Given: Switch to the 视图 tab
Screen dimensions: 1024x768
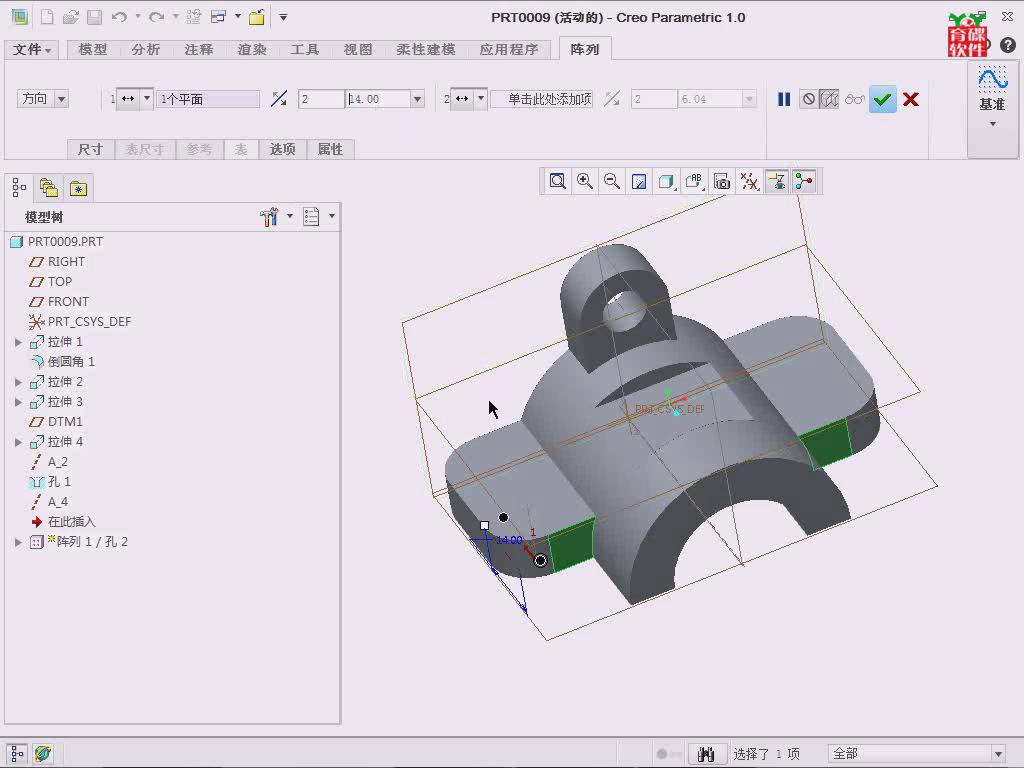Looking at the screenshot, I should [x=358, y=50].
